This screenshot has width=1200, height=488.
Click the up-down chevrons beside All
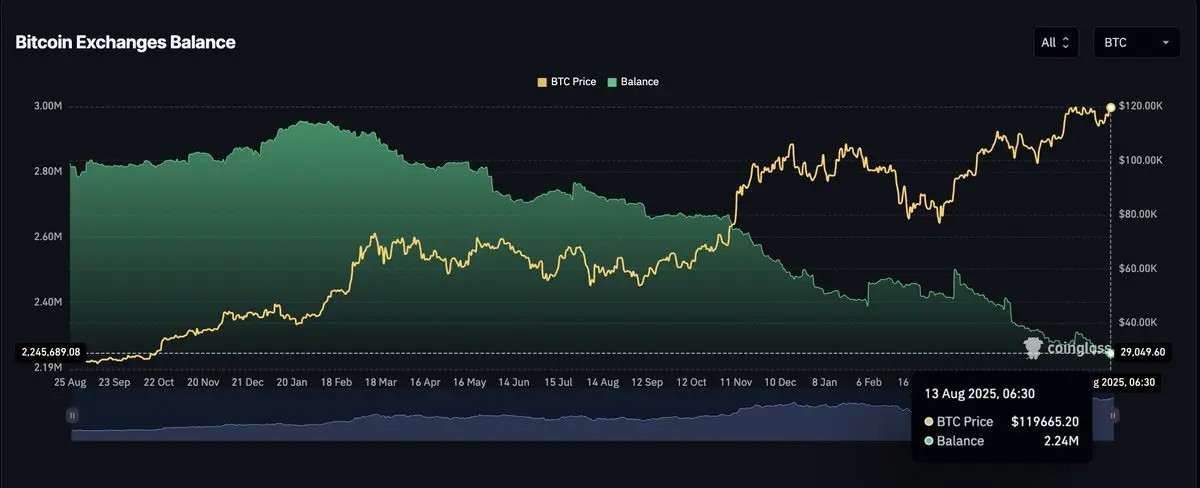[1065, 43]
